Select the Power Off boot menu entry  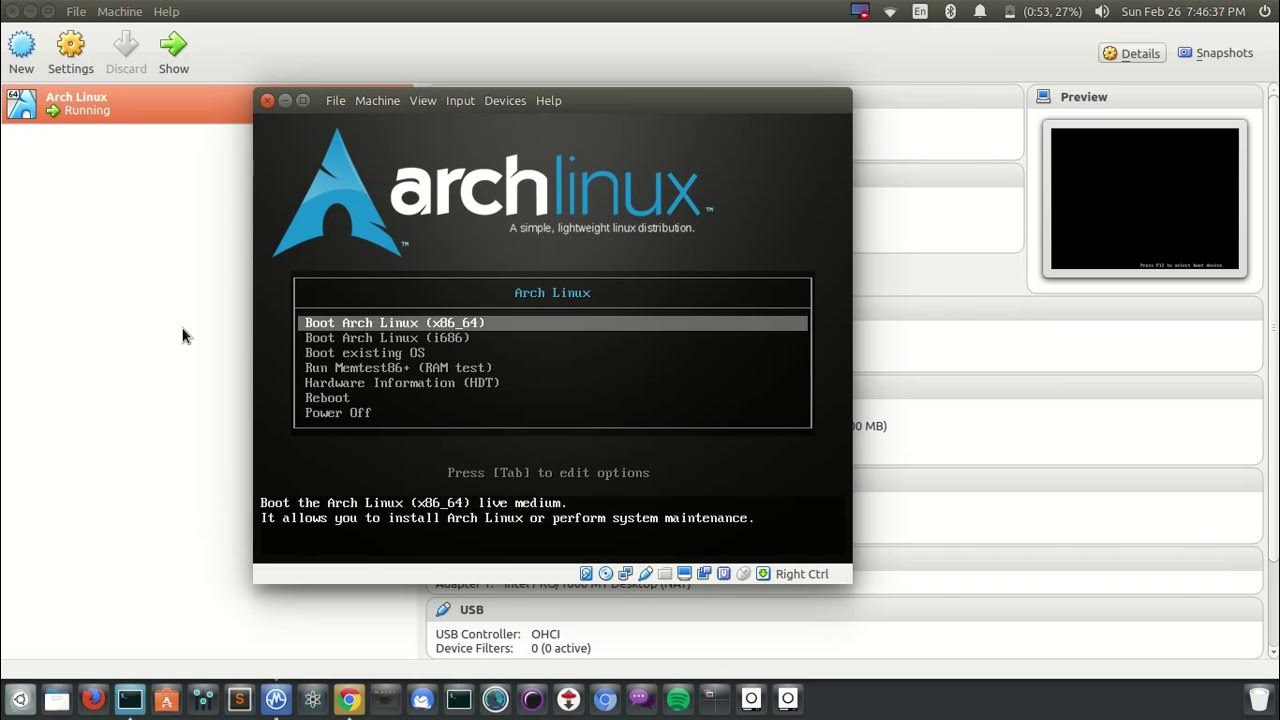pos(338,413)
